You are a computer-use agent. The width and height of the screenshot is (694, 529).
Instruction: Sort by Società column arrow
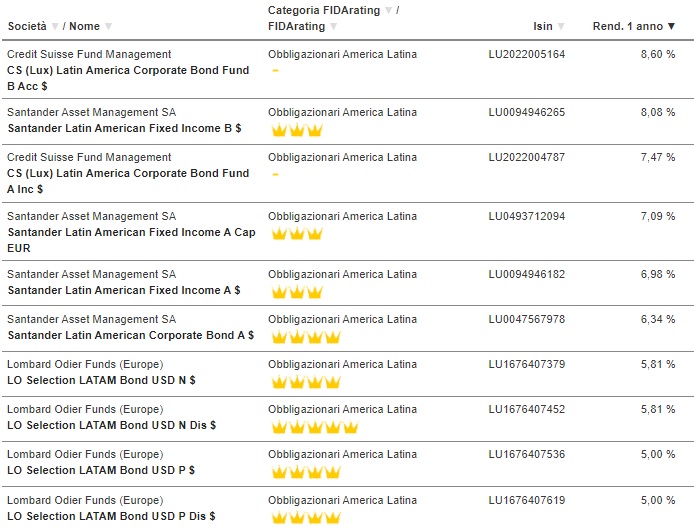point(55,27)
